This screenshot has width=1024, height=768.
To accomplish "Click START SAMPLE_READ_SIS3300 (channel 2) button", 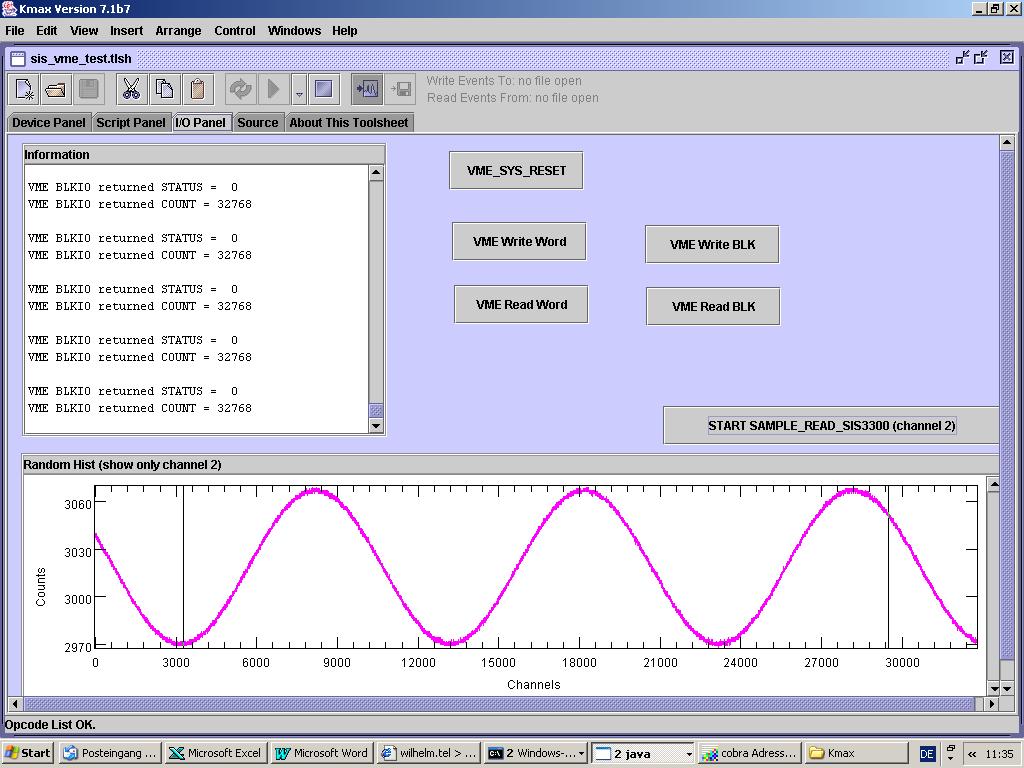I will click(831, 426).
